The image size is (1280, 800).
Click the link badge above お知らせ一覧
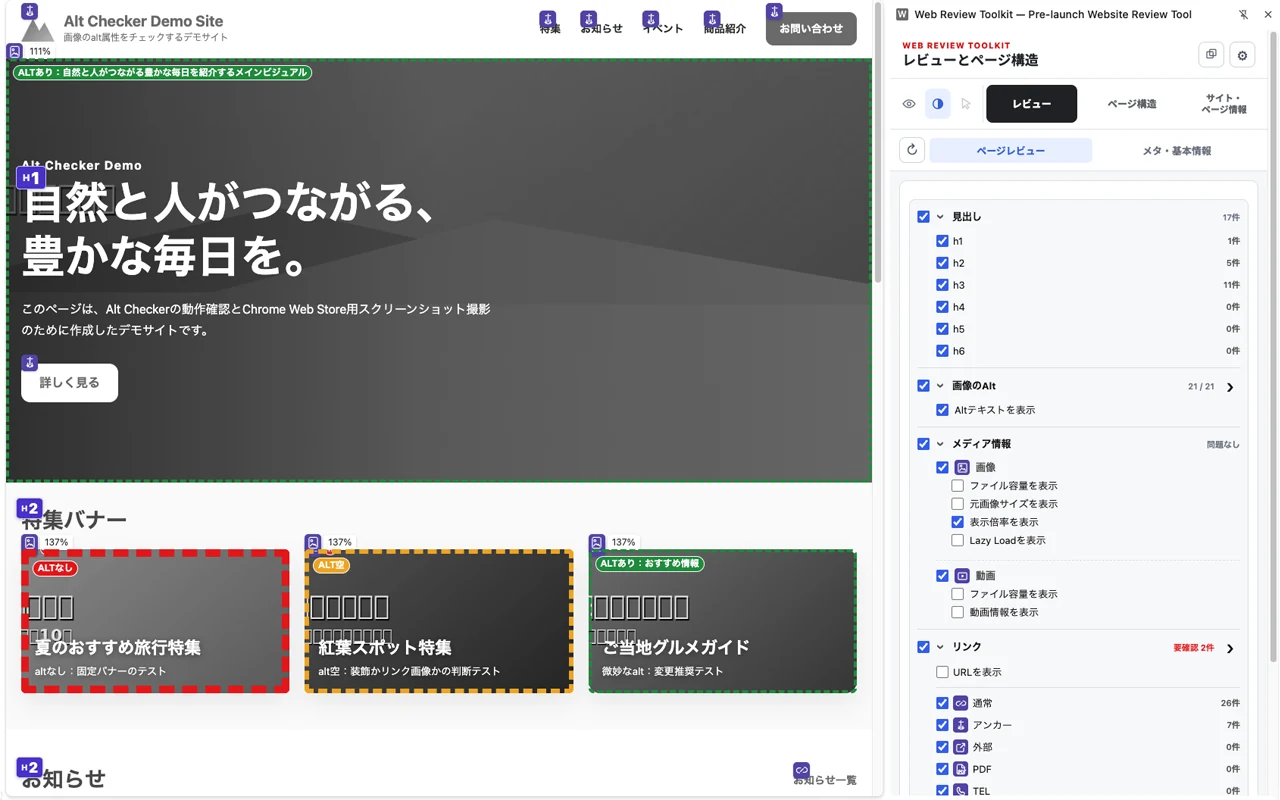801,770
